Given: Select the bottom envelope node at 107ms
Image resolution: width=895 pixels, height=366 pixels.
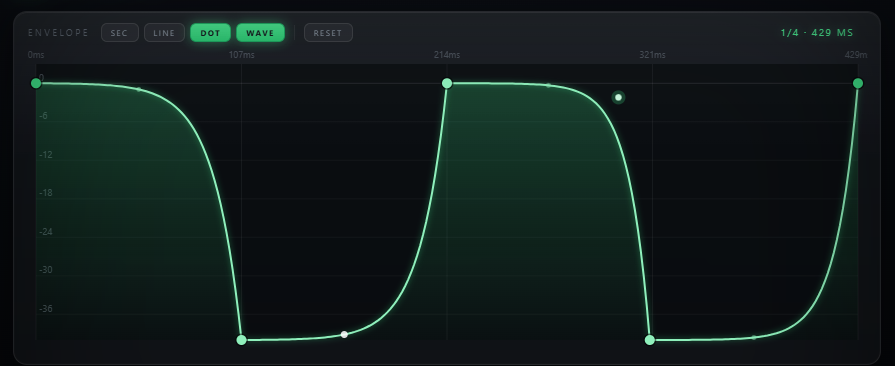Looking at the screenshot, I should (x=241, y=340).
